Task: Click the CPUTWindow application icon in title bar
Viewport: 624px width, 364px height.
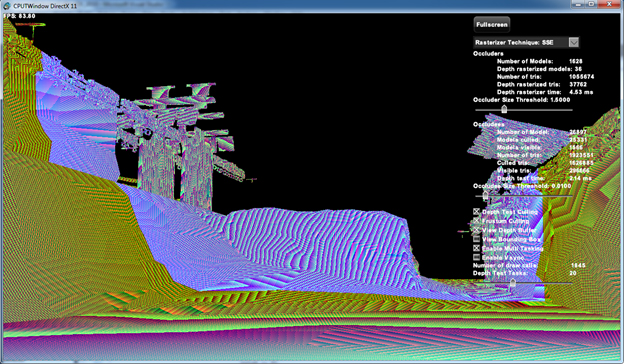Action: pyautogui.click(x=7, y=6)
